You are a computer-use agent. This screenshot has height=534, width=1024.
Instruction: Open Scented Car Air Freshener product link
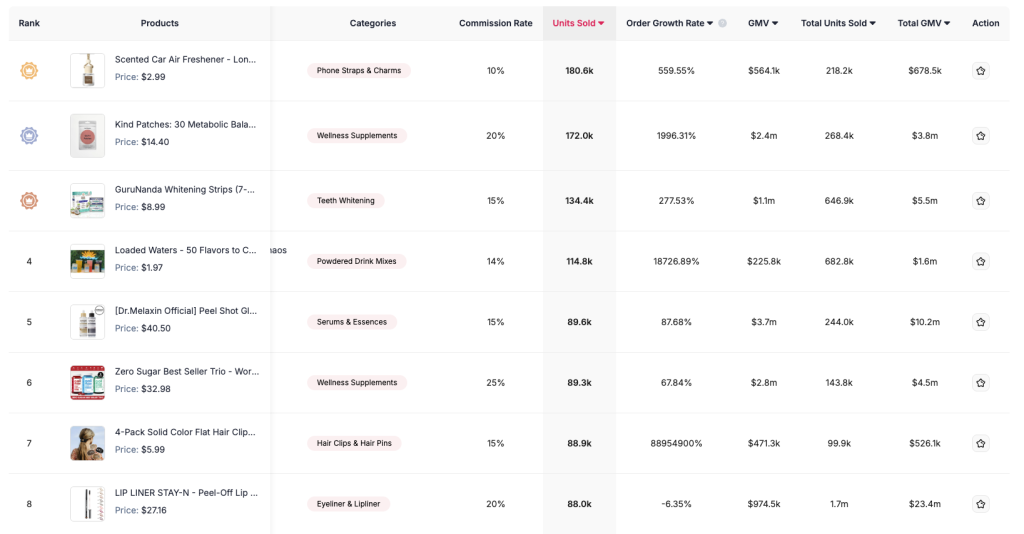(x=185, y=60)
